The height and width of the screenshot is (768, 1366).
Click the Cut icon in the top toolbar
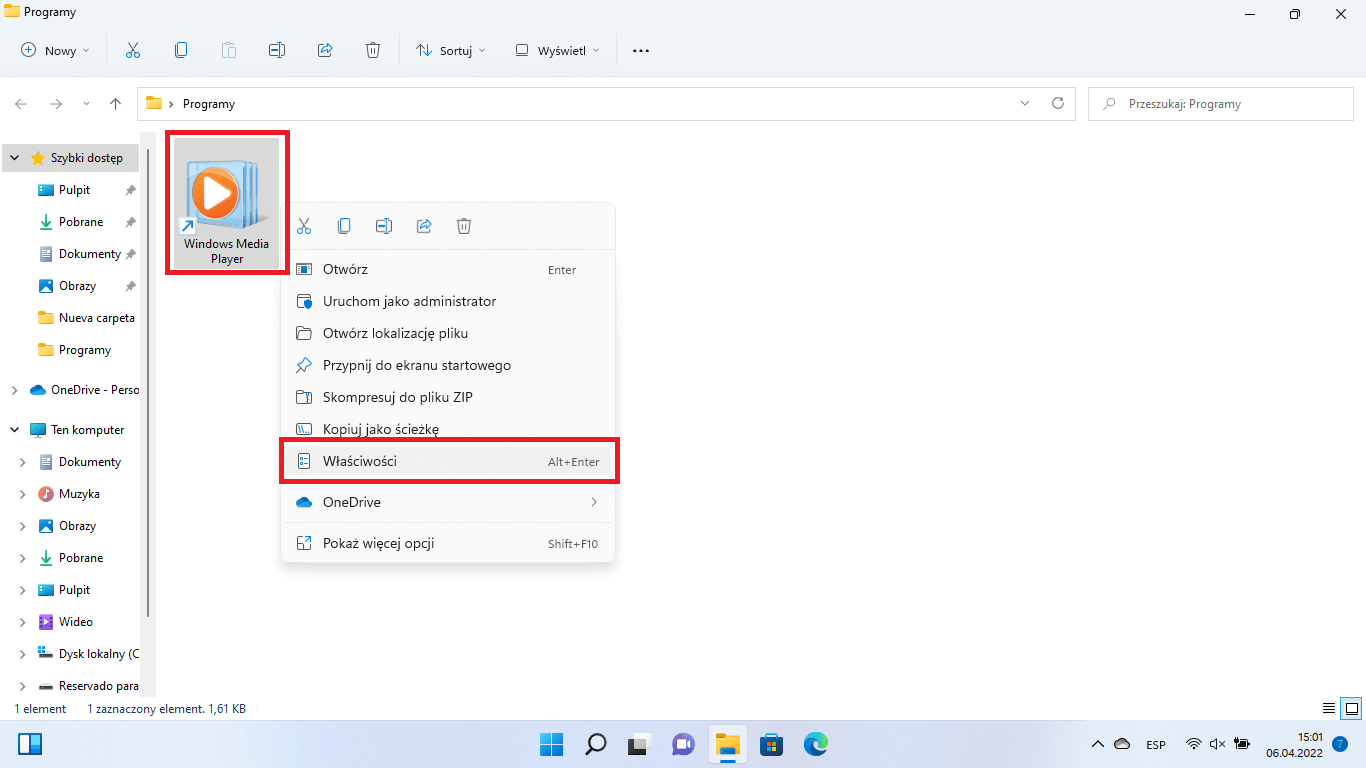pyautogui.click(x=132, y=50)
